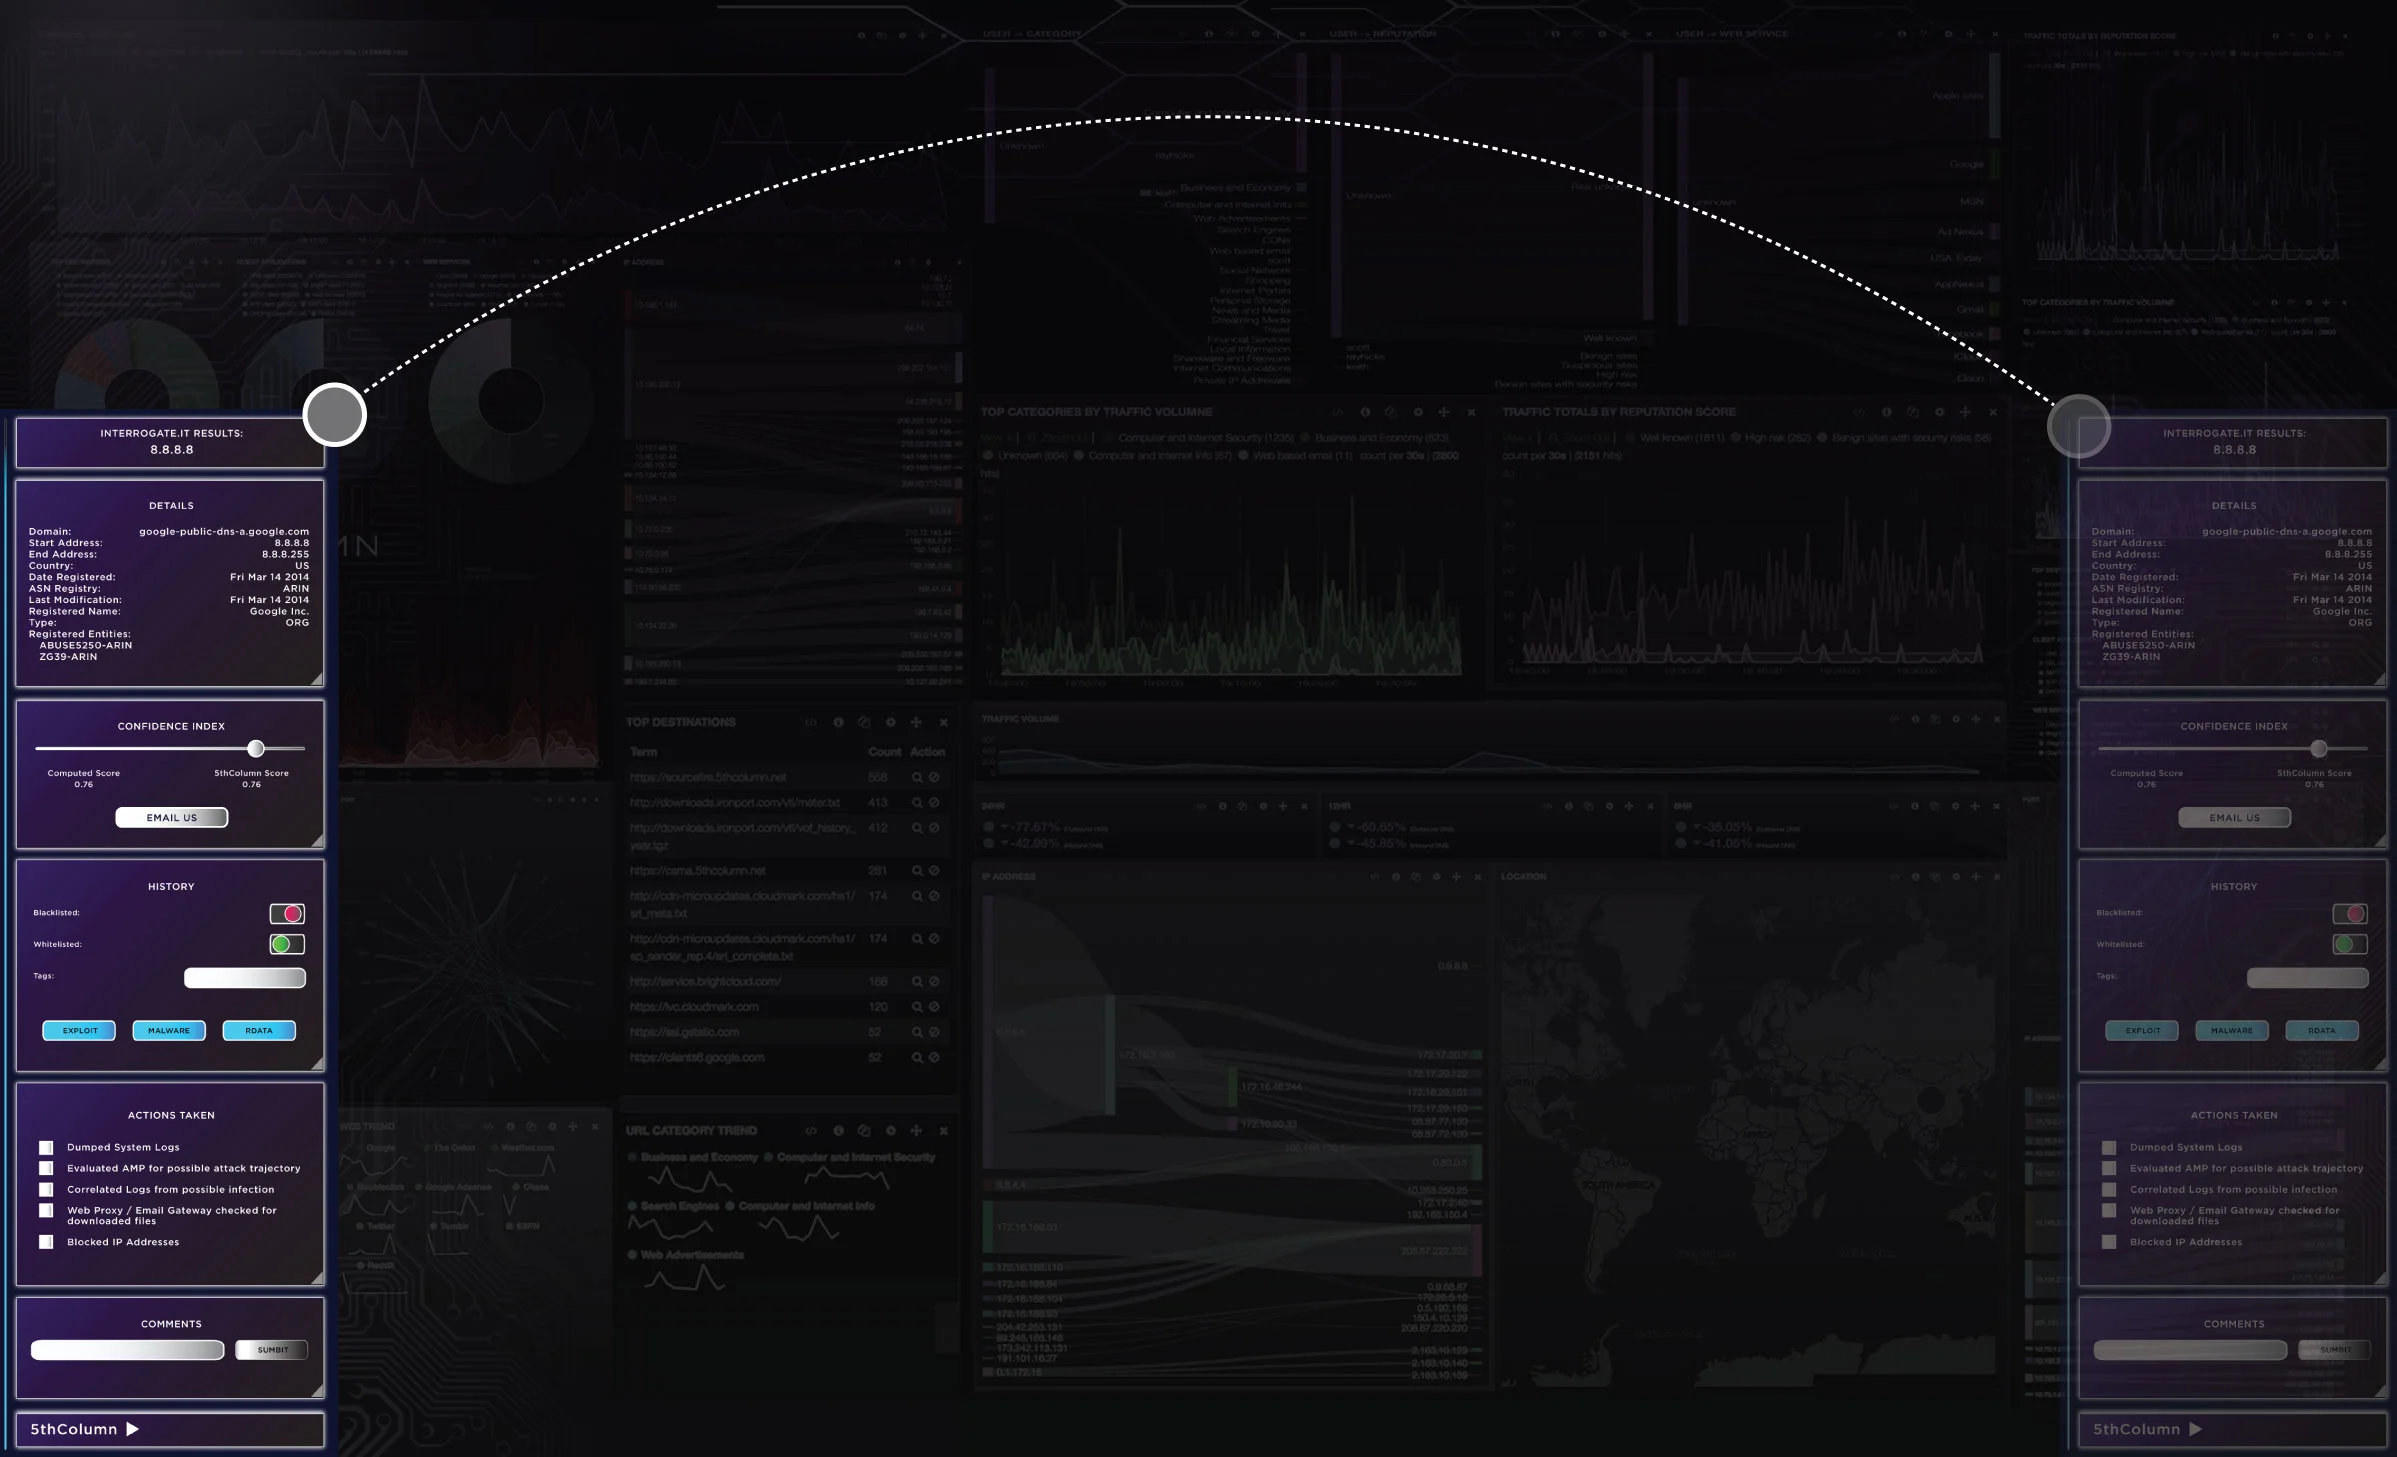Viewport: 2397px width, 1457px height.
Task: Click the corner expander of left Details panel
Action: [x=316, y=680]
